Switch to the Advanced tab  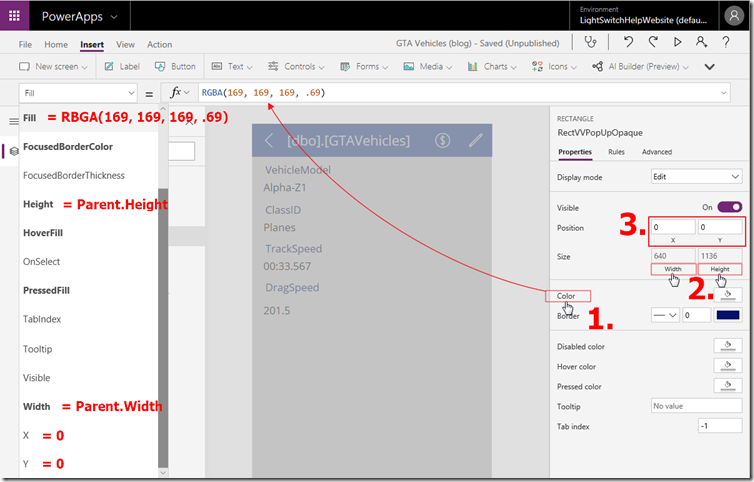(656, 152)
